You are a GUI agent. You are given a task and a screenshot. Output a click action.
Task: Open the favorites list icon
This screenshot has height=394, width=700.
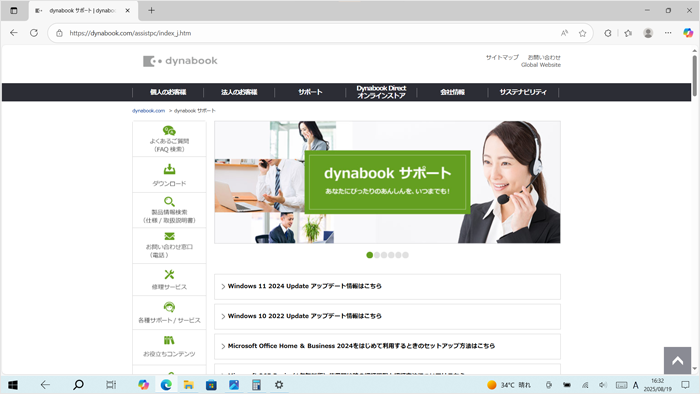[628, 33]
